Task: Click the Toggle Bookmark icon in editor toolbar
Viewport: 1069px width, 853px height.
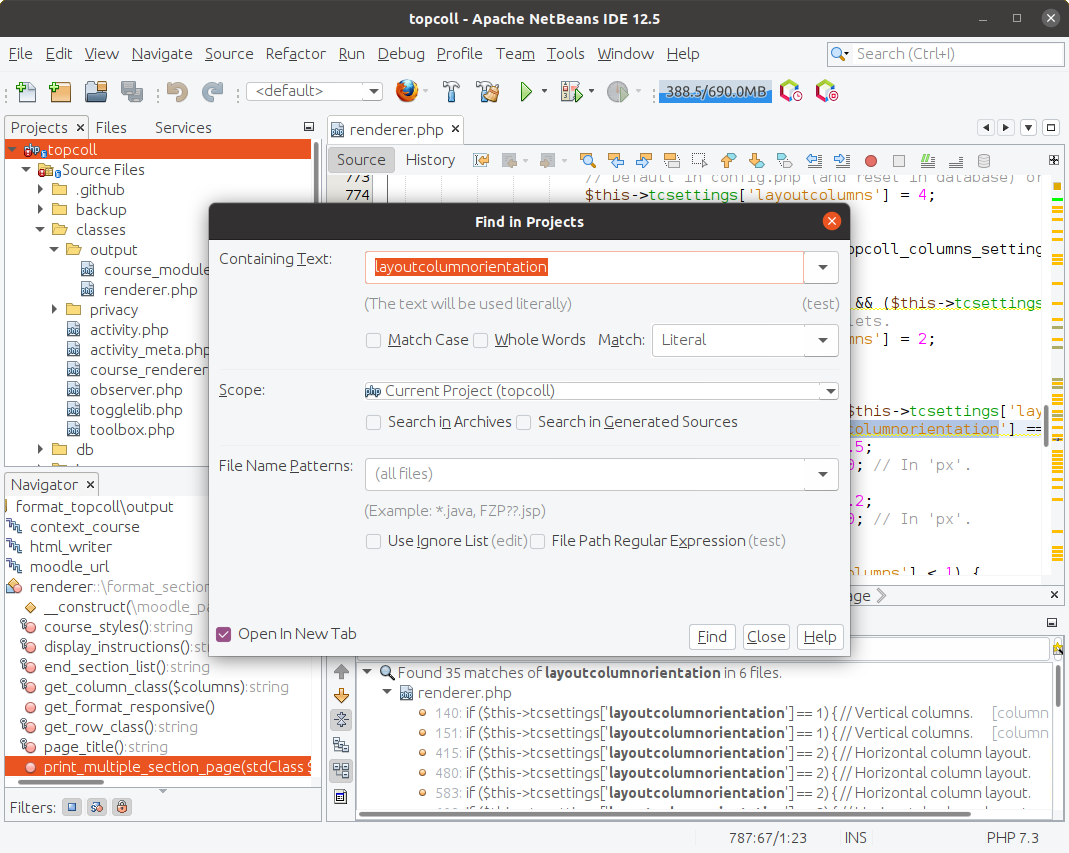Action: point(784,160)
